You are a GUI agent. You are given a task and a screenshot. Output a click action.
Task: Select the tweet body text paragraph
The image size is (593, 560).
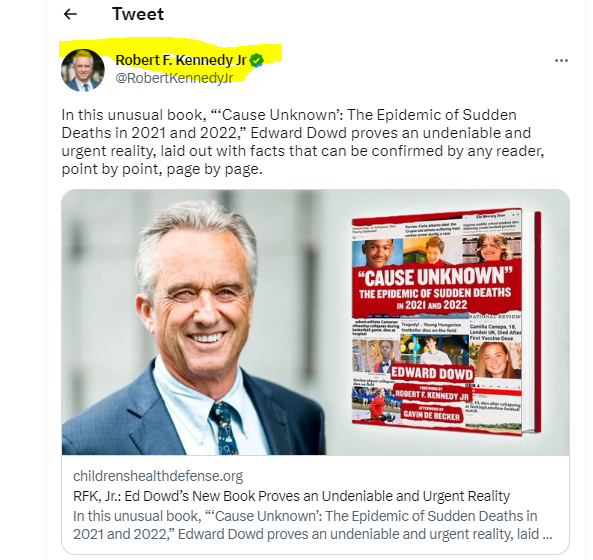[x=303, y=142]
